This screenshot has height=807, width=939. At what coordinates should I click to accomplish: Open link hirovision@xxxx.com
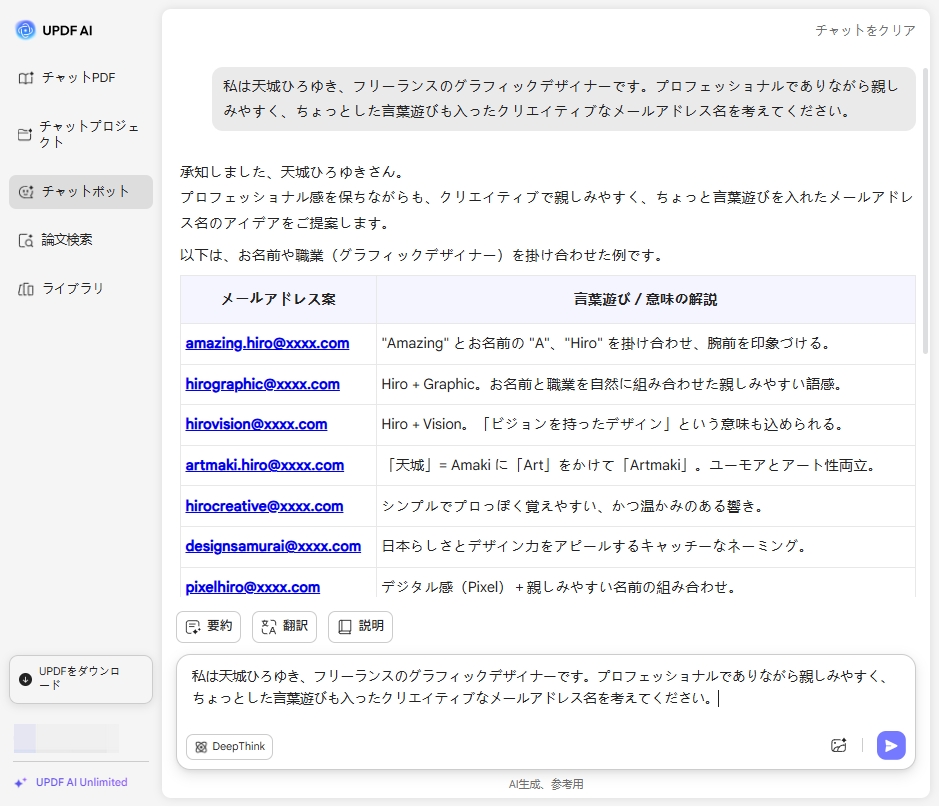point(256,424)
